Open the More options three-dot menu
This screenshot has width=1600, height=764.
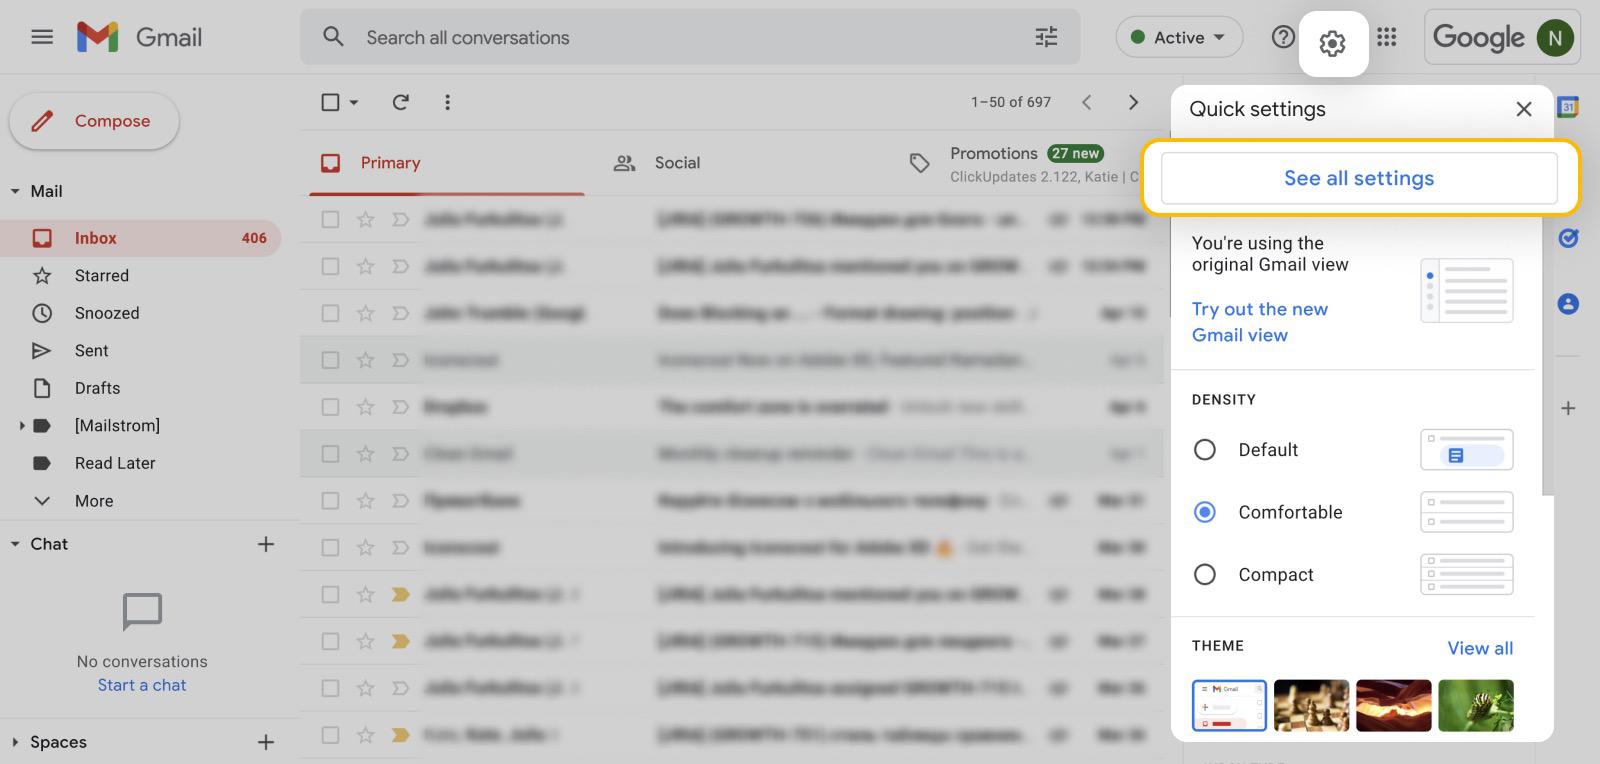(x=447, y=102)
